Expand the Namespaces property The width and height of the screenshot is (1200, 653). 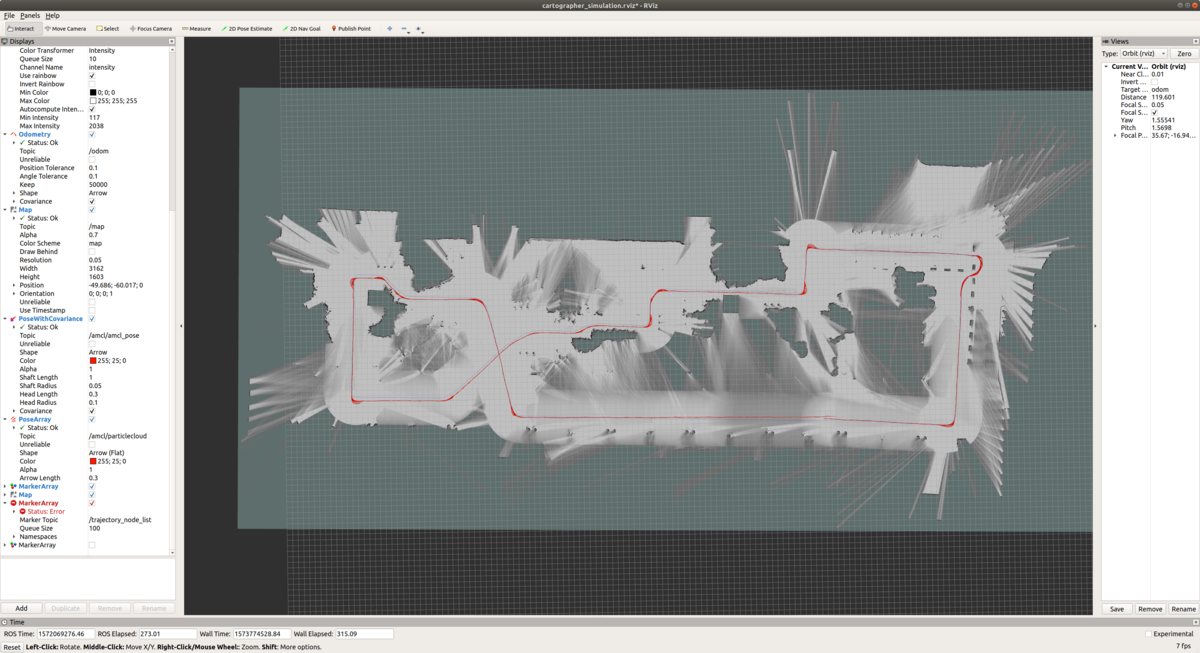[14, 537]
